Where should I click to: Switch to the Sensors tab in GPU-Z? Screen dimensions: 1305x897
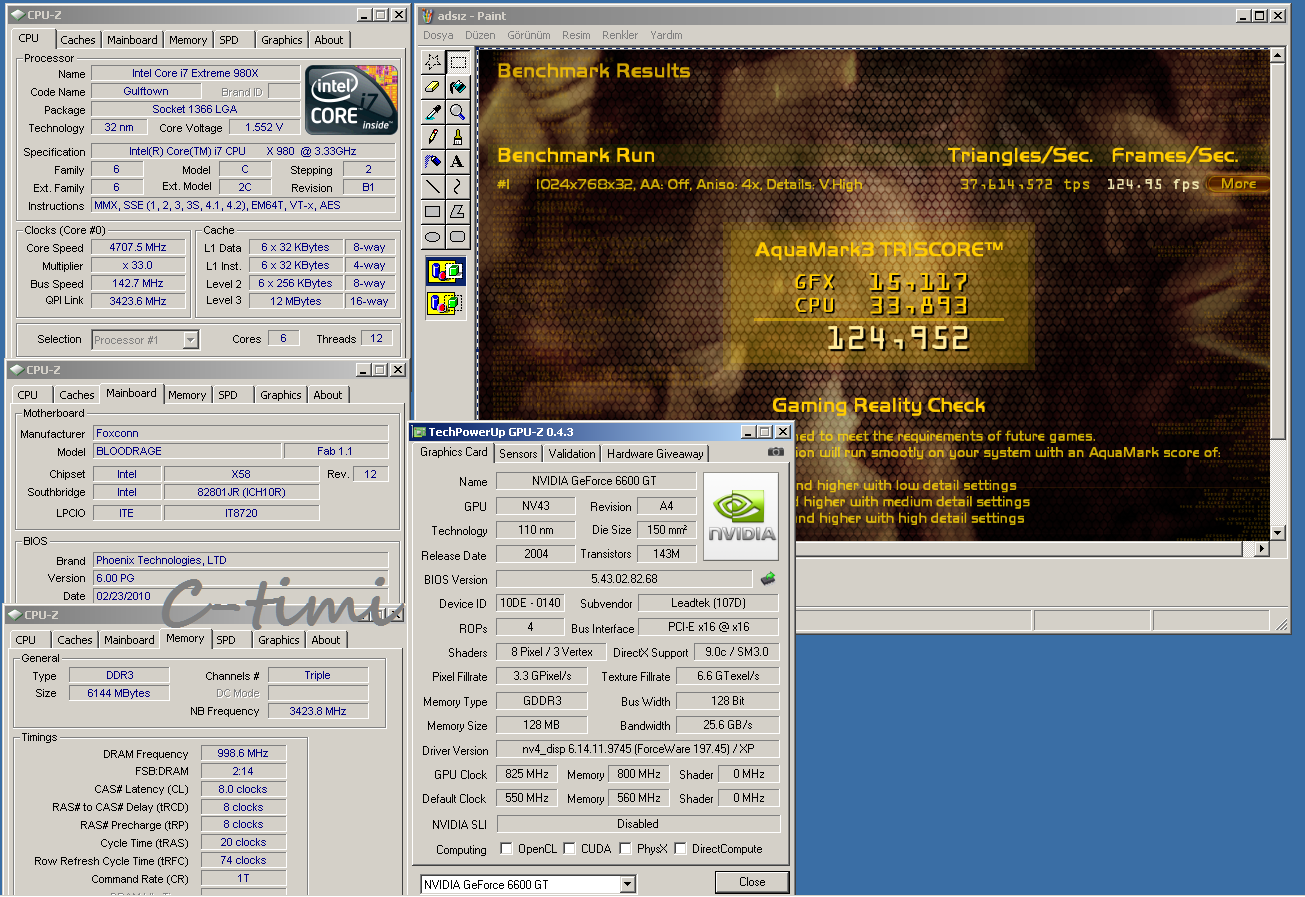click(518, 453)
